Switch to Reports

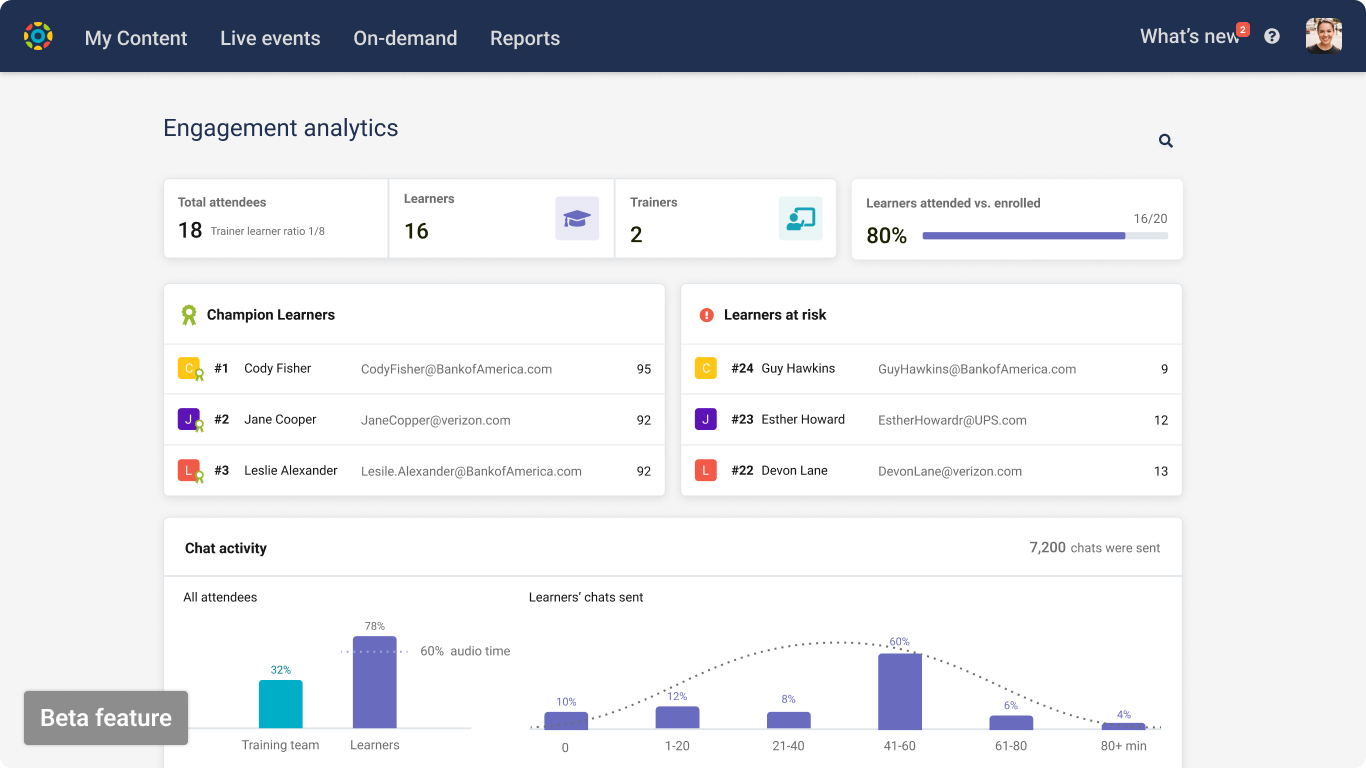pos(525,38)
